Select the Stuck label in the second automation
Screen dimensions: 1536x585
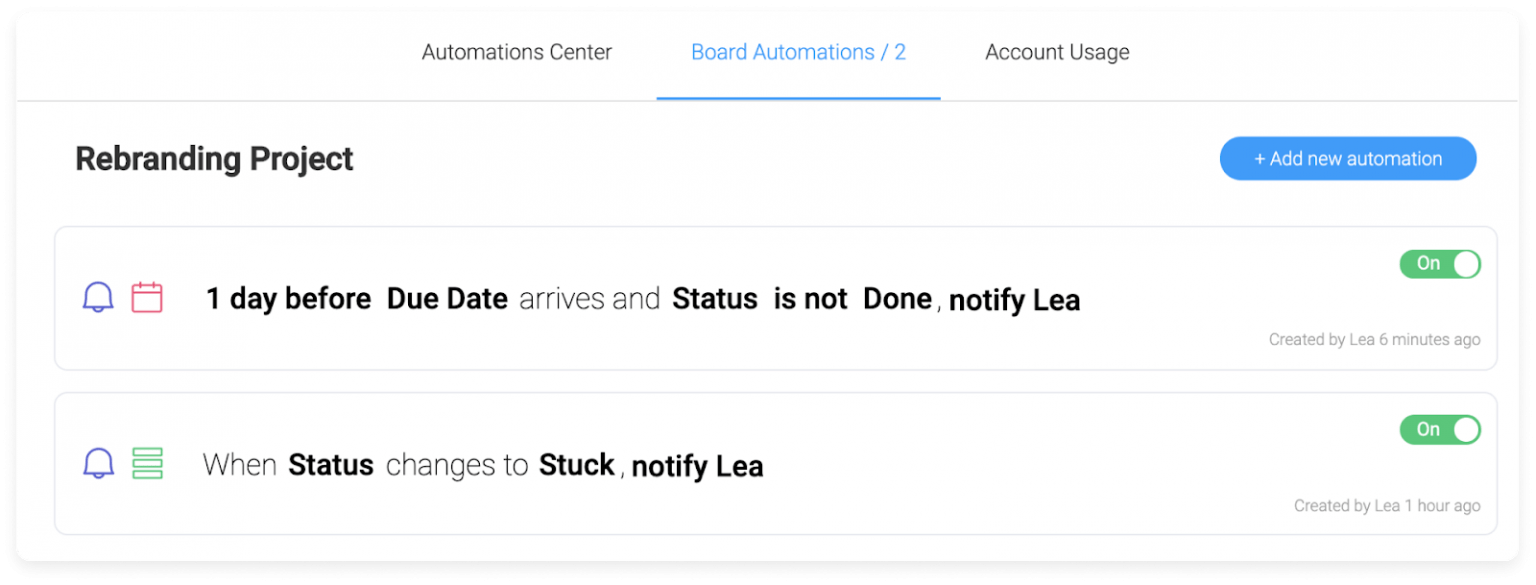coord(577,464)
